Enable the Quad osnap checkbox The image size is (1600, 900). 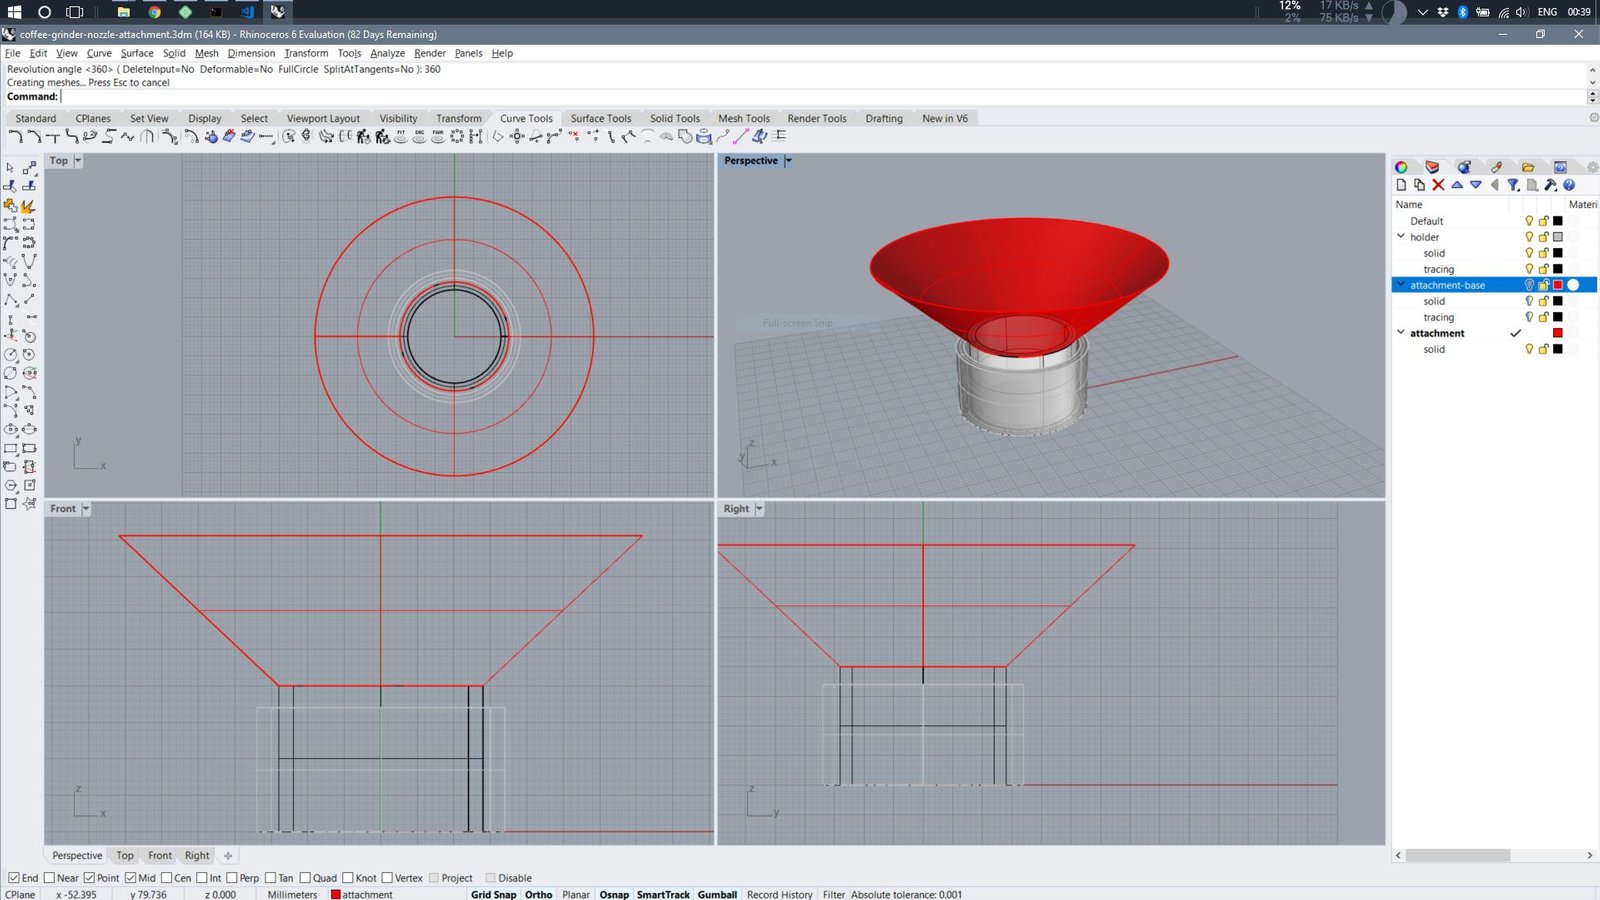tap(305, 878)
